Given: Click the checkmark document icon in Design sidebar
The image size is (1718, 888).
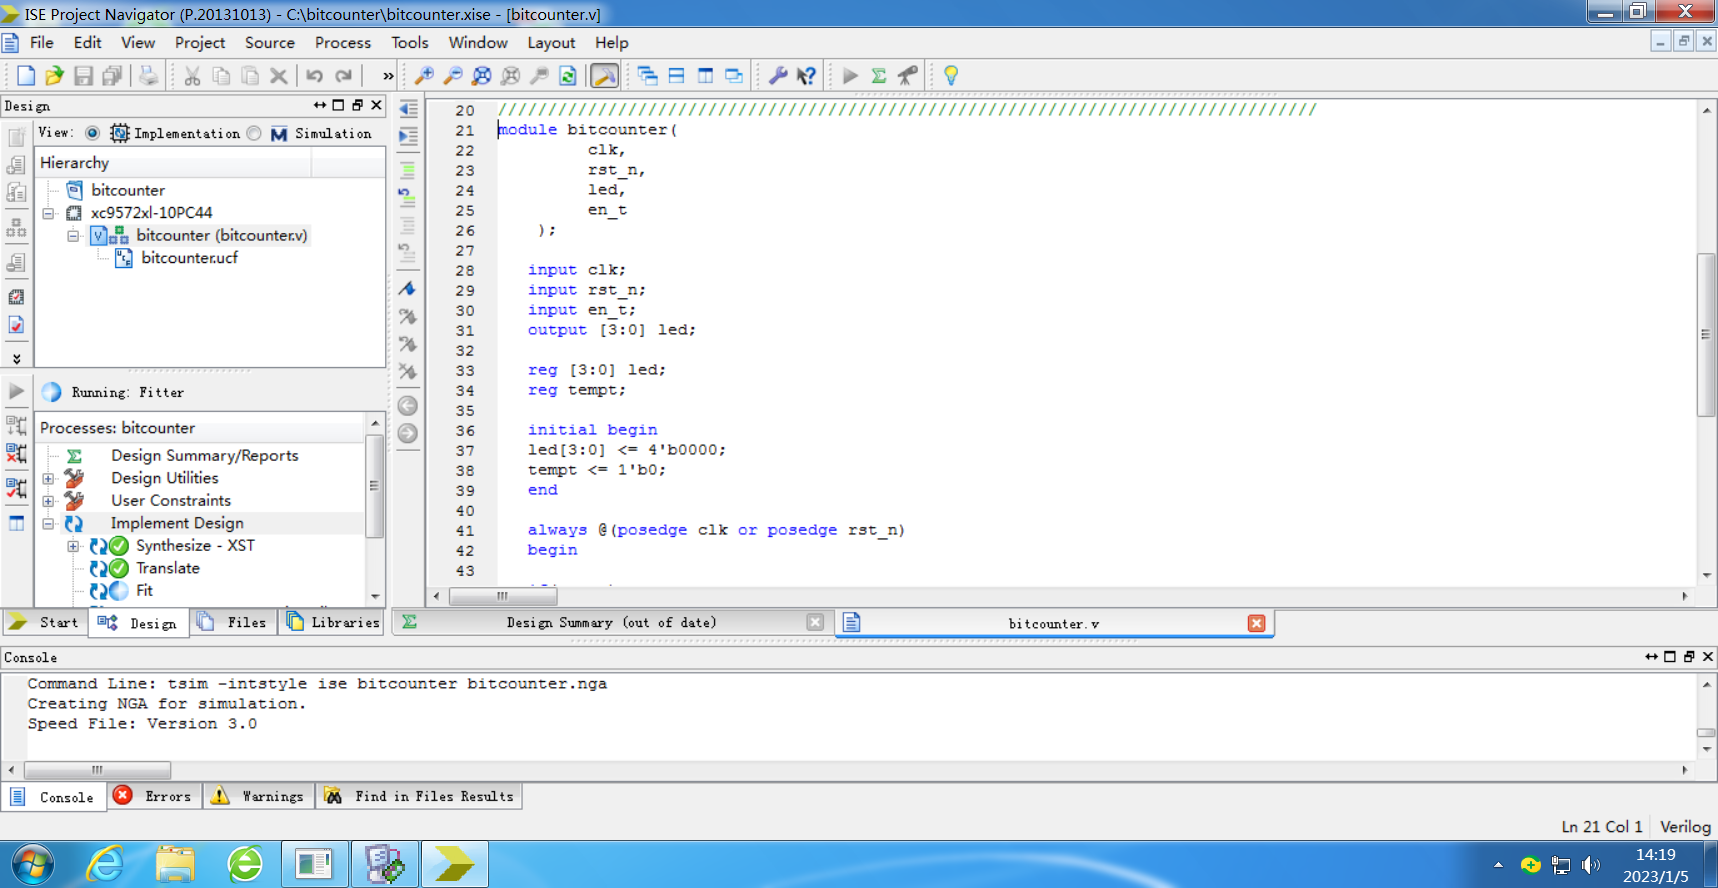Looking at the screenshot, I should coord(16,325).
